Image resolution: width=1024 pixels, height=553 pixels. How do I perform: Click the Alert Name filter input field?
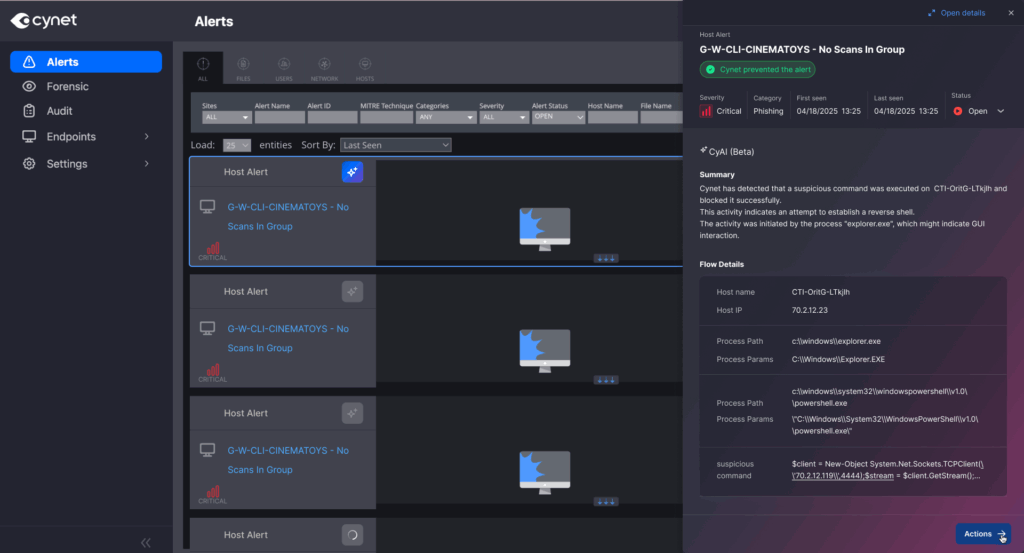coord(279,117)
